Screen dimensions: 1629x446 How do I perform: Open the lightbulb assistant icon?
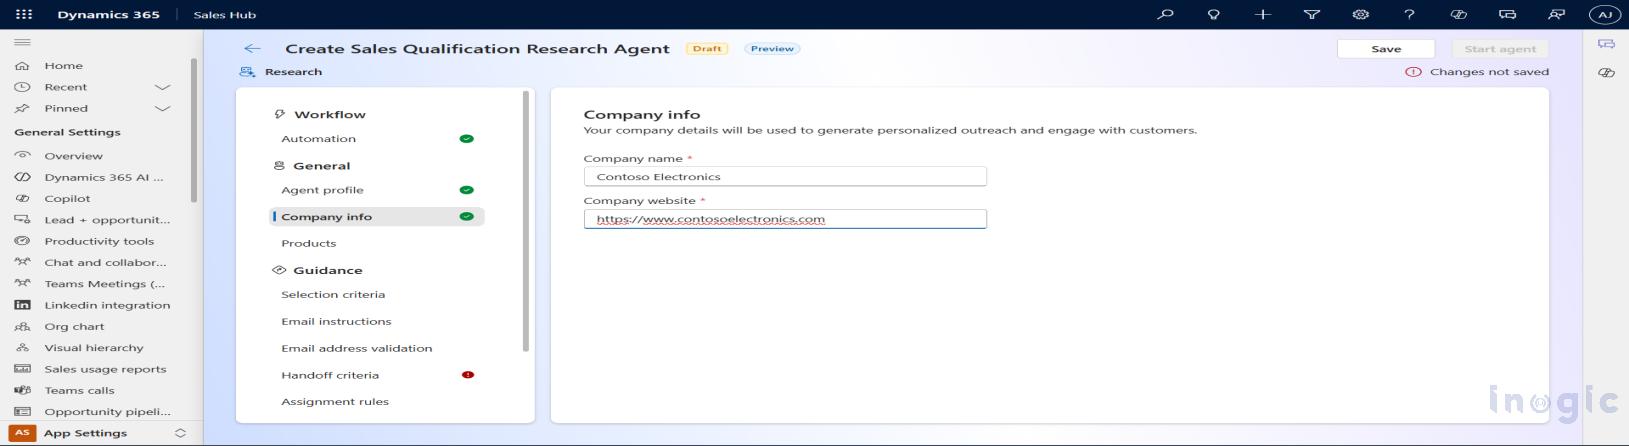[x=1213, y=14]
